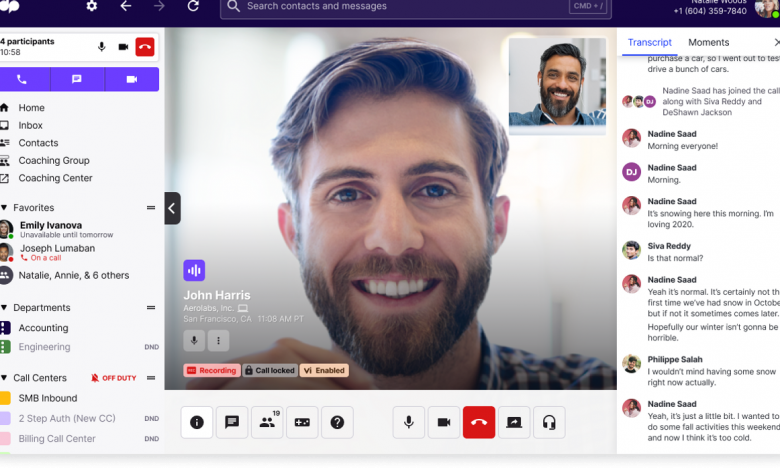This screenshot has width=780, height=470.
Task: Reload using the refresh icon
Action: tap(193, 6)
